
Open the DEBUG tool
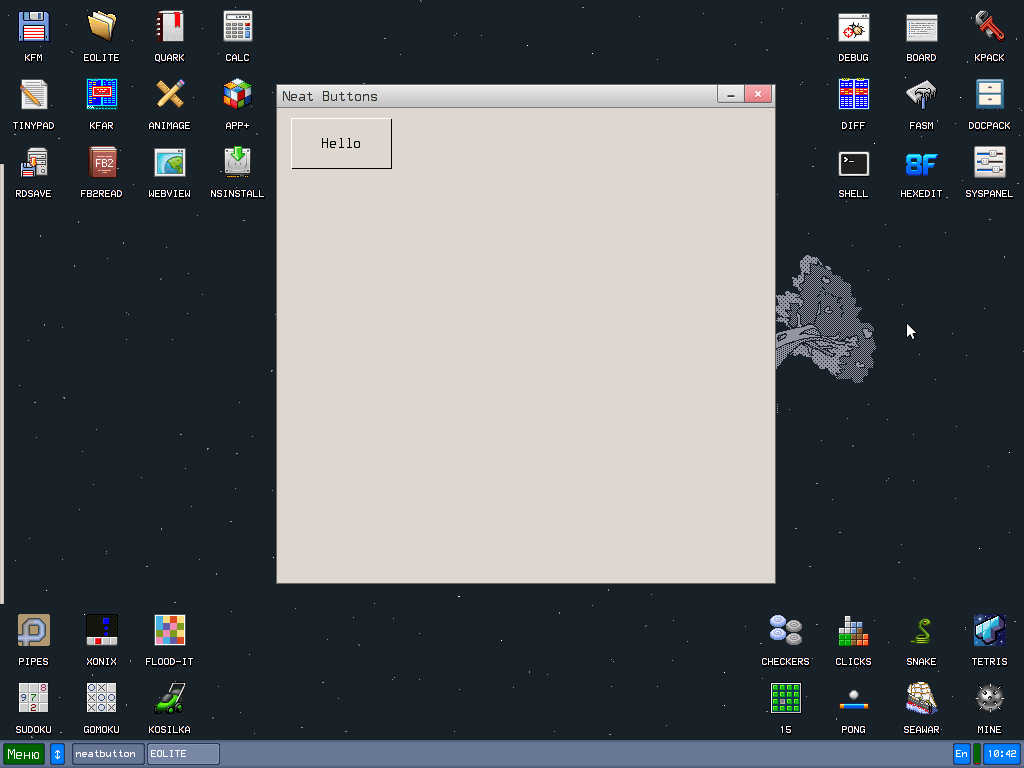coord(853,29)
